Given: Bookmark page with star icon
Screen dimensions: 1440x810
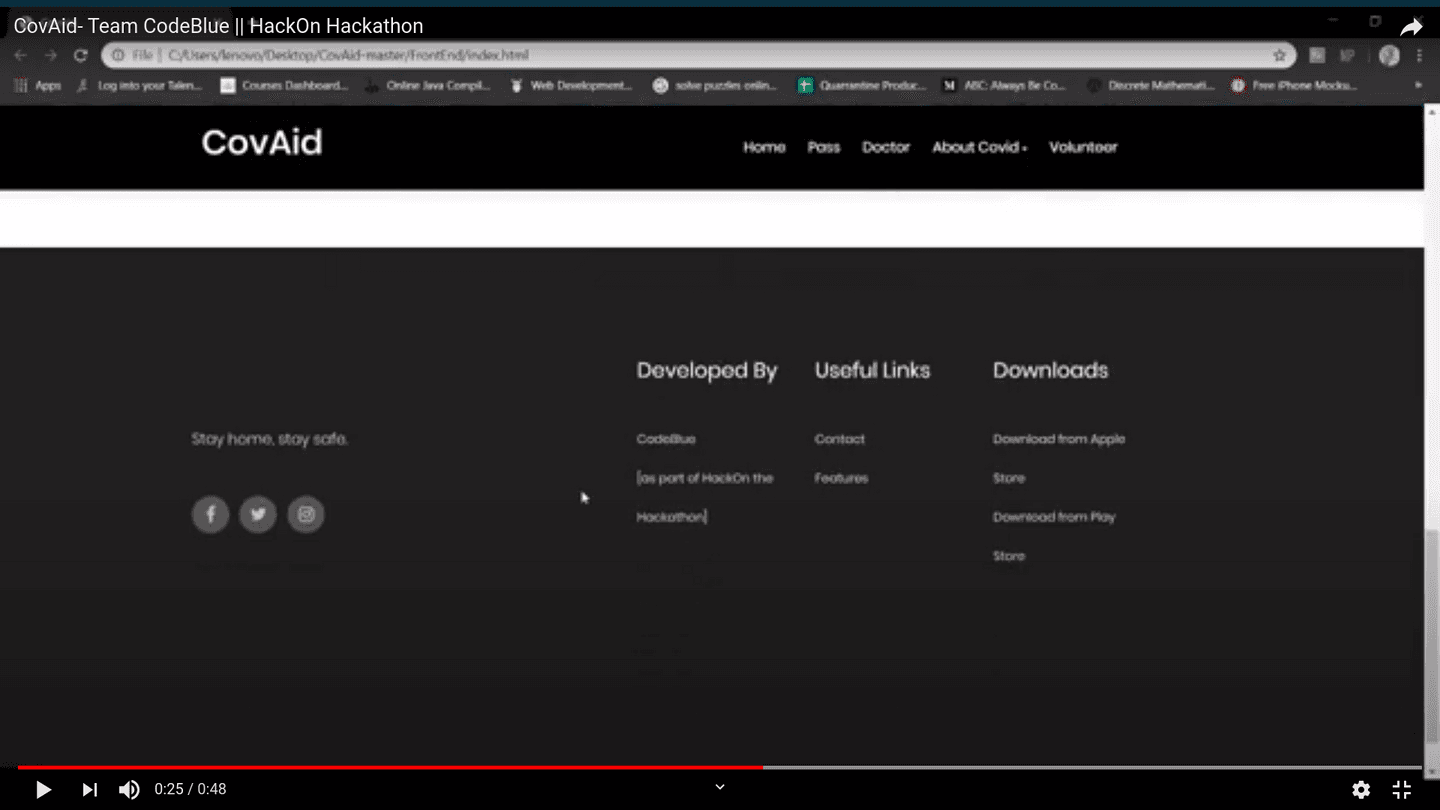Looking at the screenshot, I should click(x=1279, y=56).
